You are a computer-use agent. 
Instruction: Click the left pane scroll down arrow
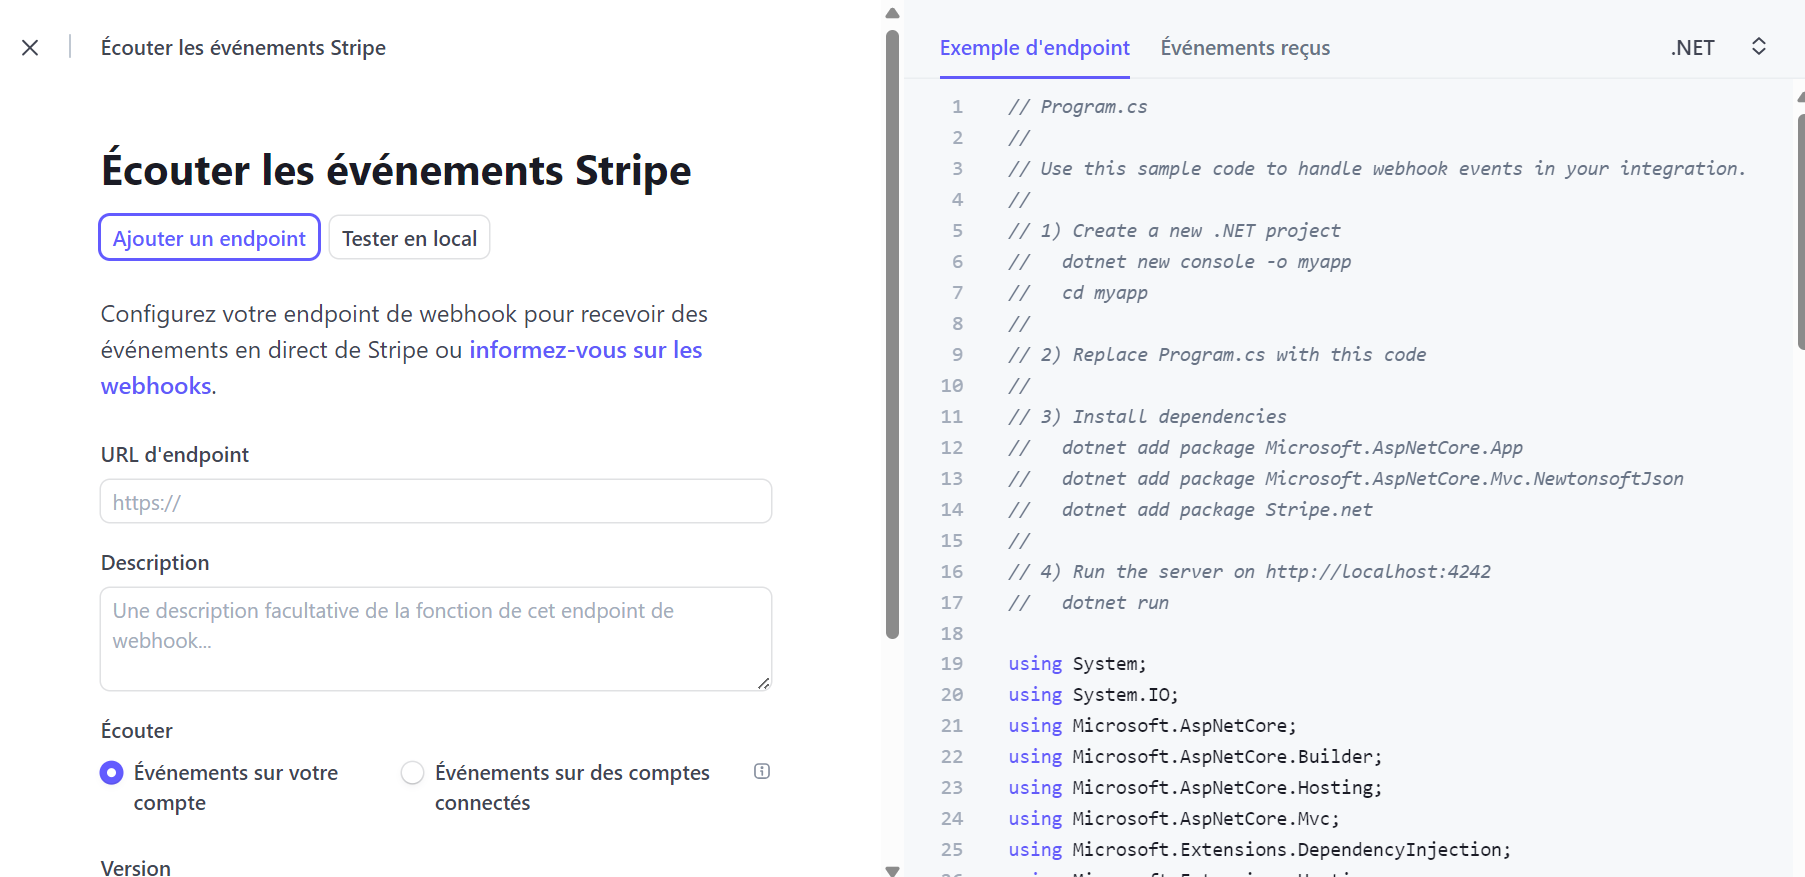[892, 871]
